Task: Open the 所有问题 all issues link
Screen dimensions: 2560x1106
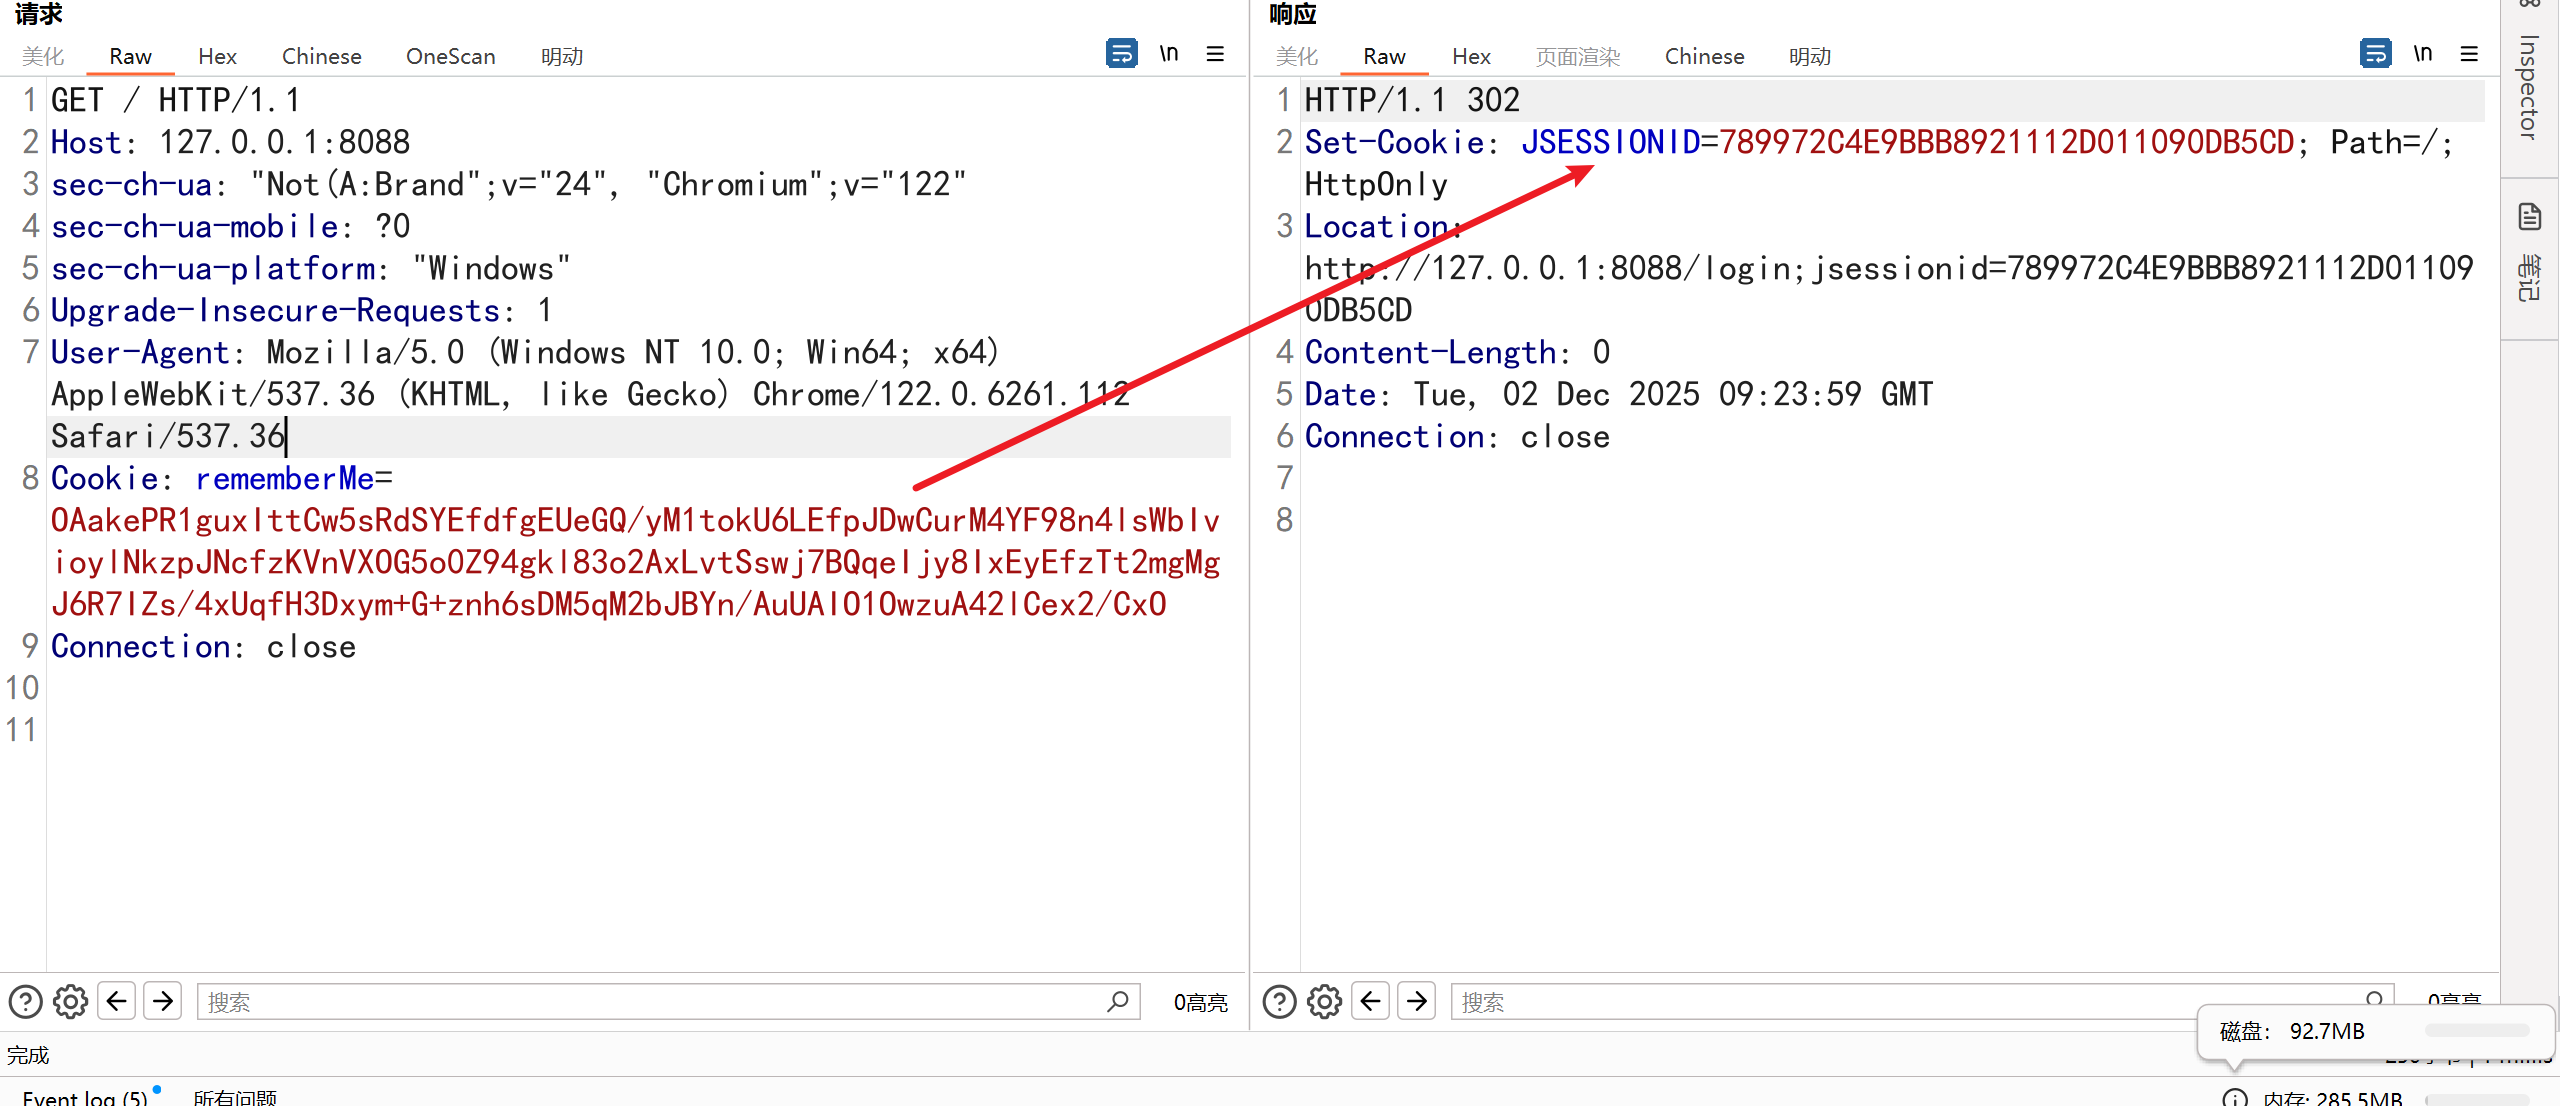Action: 235,1097
